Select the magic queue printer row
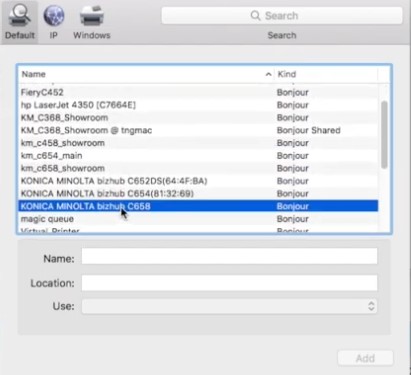 (198, 219)
